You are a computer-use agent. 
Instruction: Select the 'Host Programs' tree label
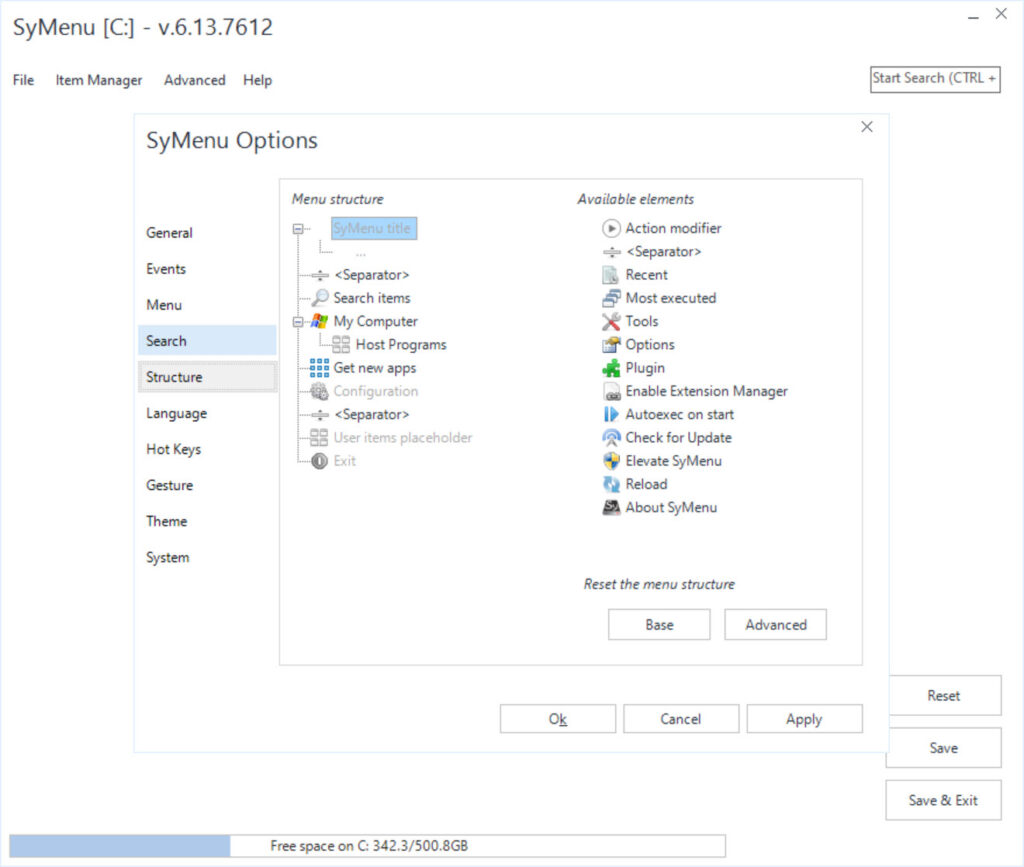point(401,344)
